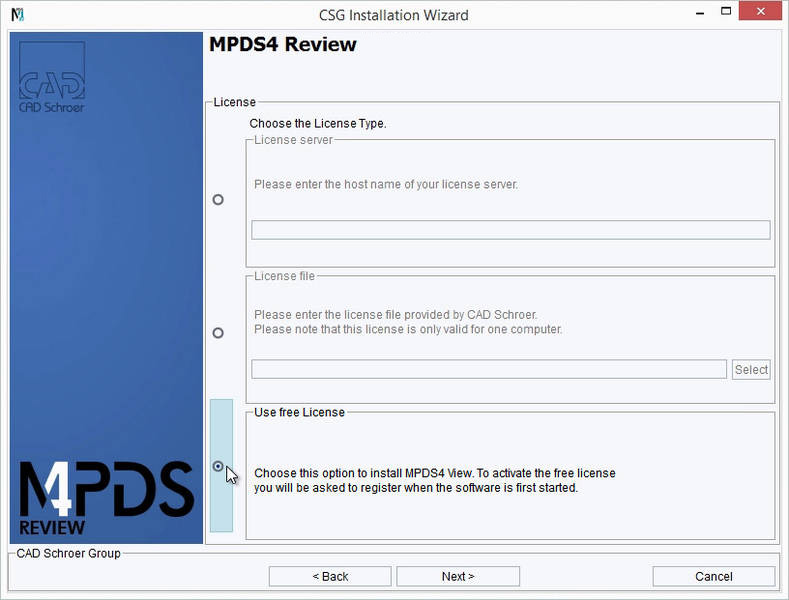The width and height of the screenshot is (789, 600).
Task: Click the 'Choose the License Type.' text
Action: click(318, 123)
